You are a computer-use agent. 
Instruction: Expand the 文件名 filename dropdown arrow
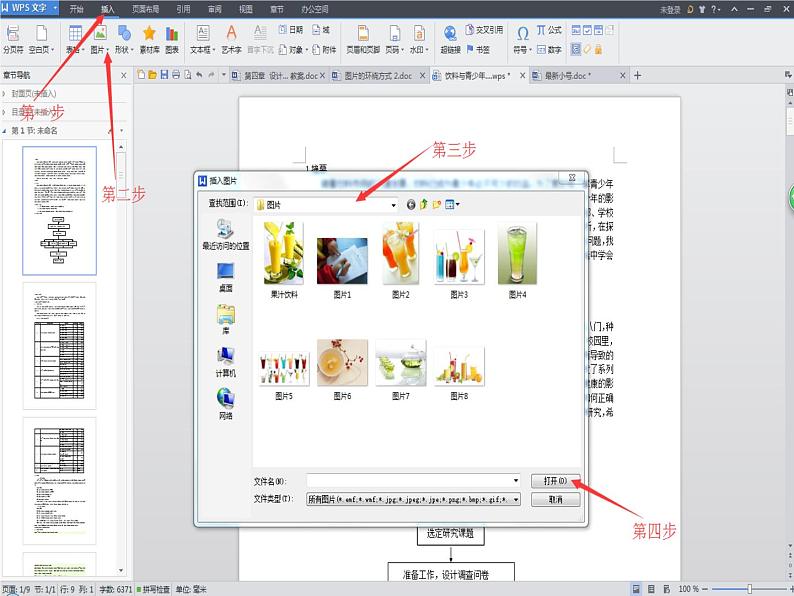[x=515, y=480]
